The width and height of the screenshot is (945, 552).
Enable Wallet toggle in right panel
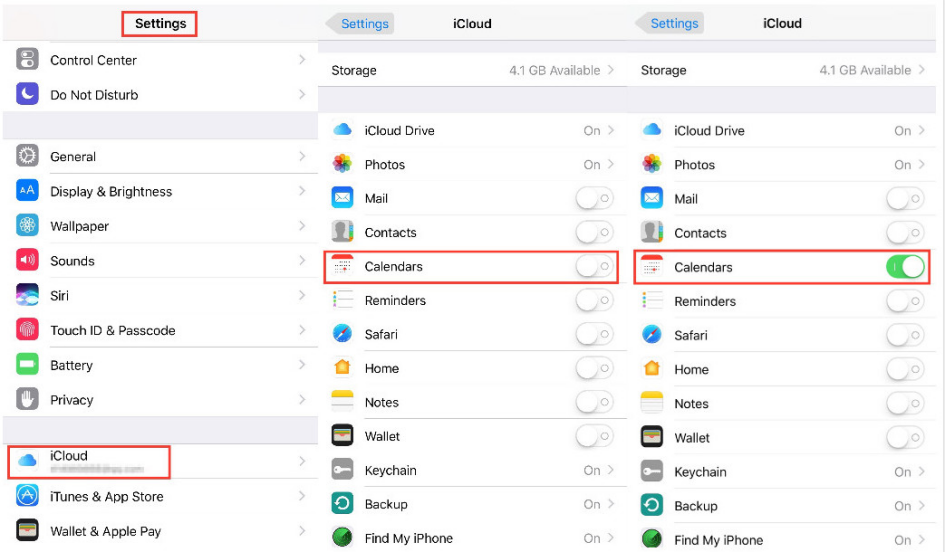point(905,438)
